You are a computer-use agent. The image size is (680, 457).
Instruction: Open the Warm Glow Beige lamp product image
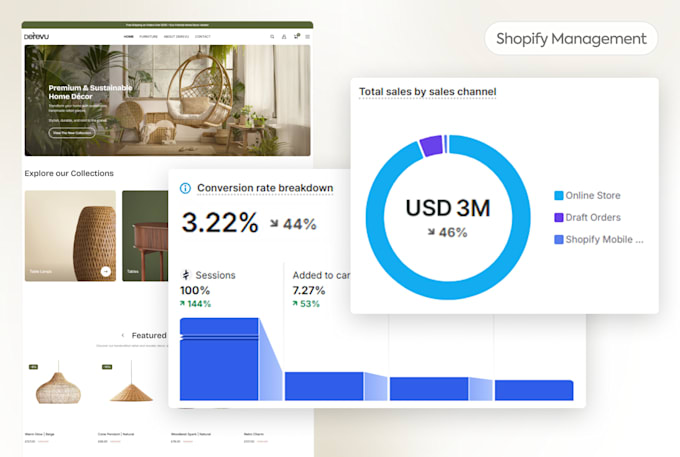(x=58, y=384)
